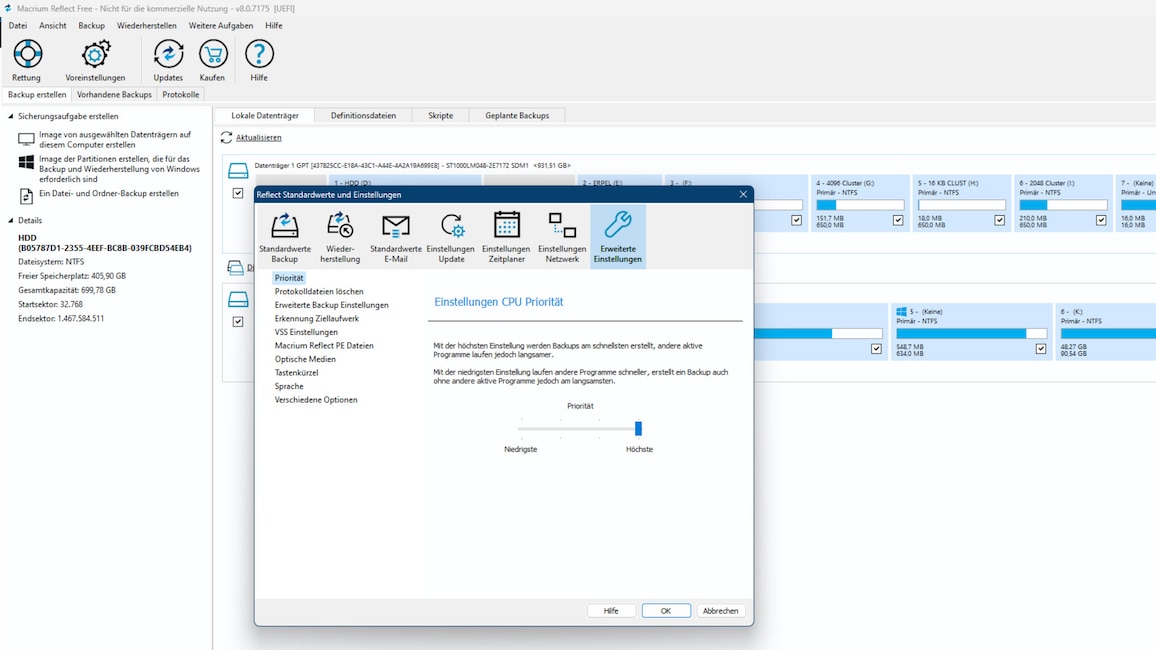Open the Weitere Aufgaben menu
This screenshot has height=650, width=1156.
(220, 25)
